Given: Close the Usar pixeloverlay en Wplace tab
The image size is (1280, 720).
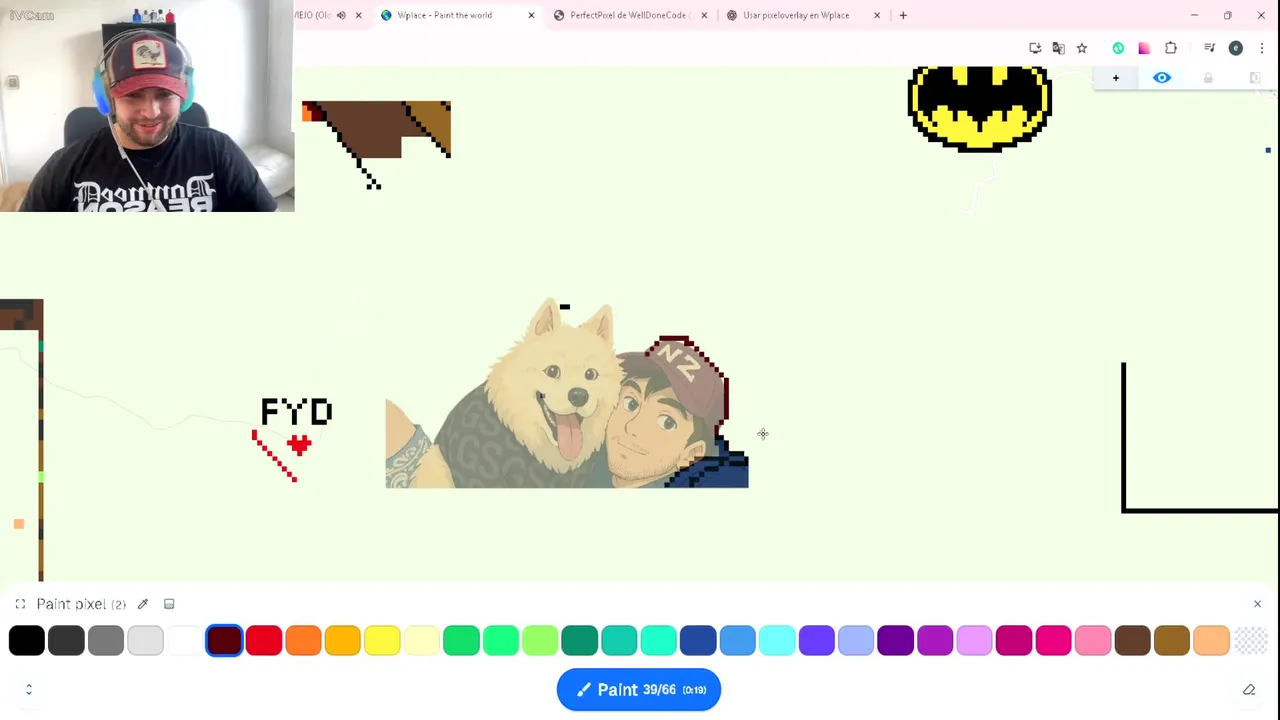Looking at the screenshot, I should [877, 15].
